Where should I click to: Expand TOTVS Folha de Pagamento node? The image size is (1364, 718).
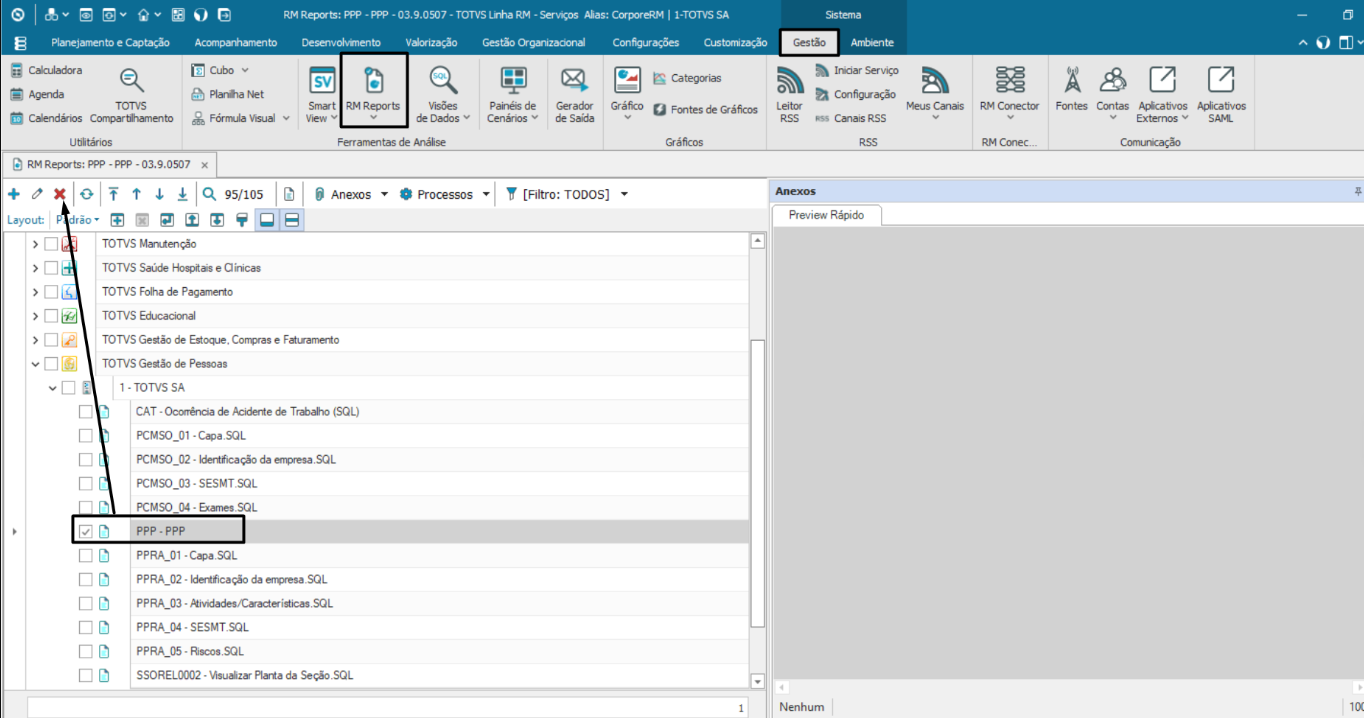(36, 291)
